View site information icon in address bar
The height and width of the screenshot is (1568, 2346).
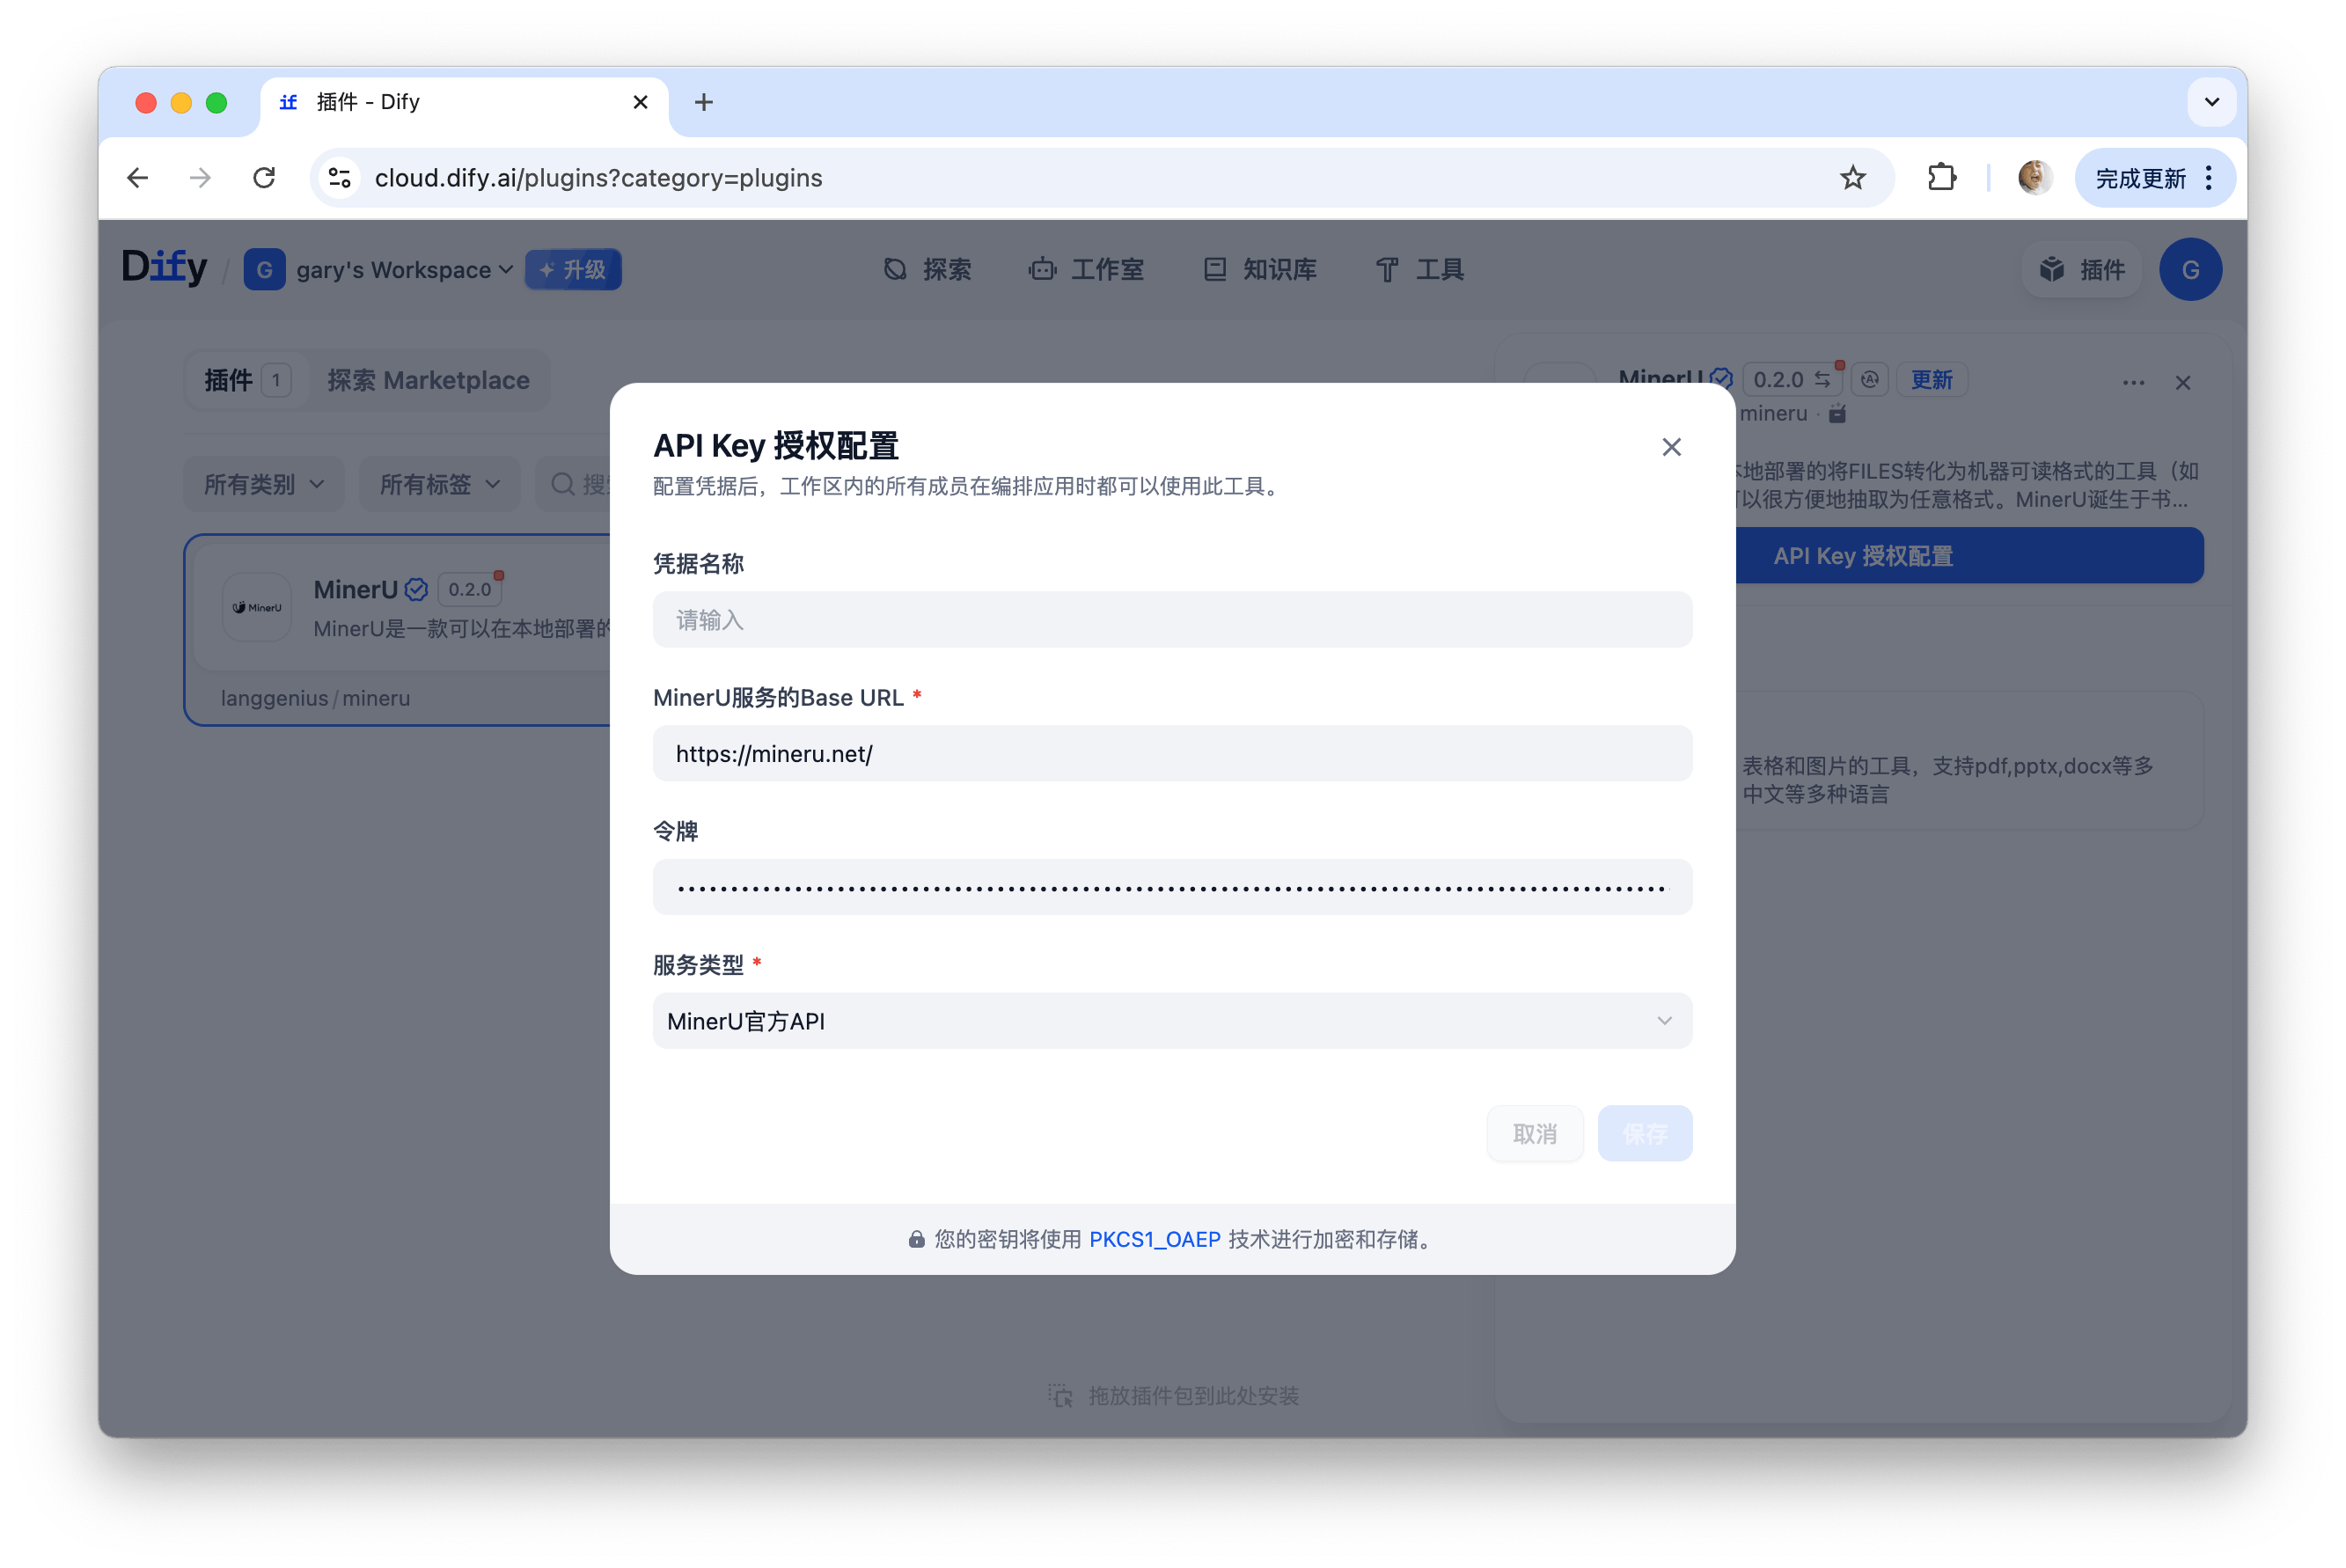[340, 178]
